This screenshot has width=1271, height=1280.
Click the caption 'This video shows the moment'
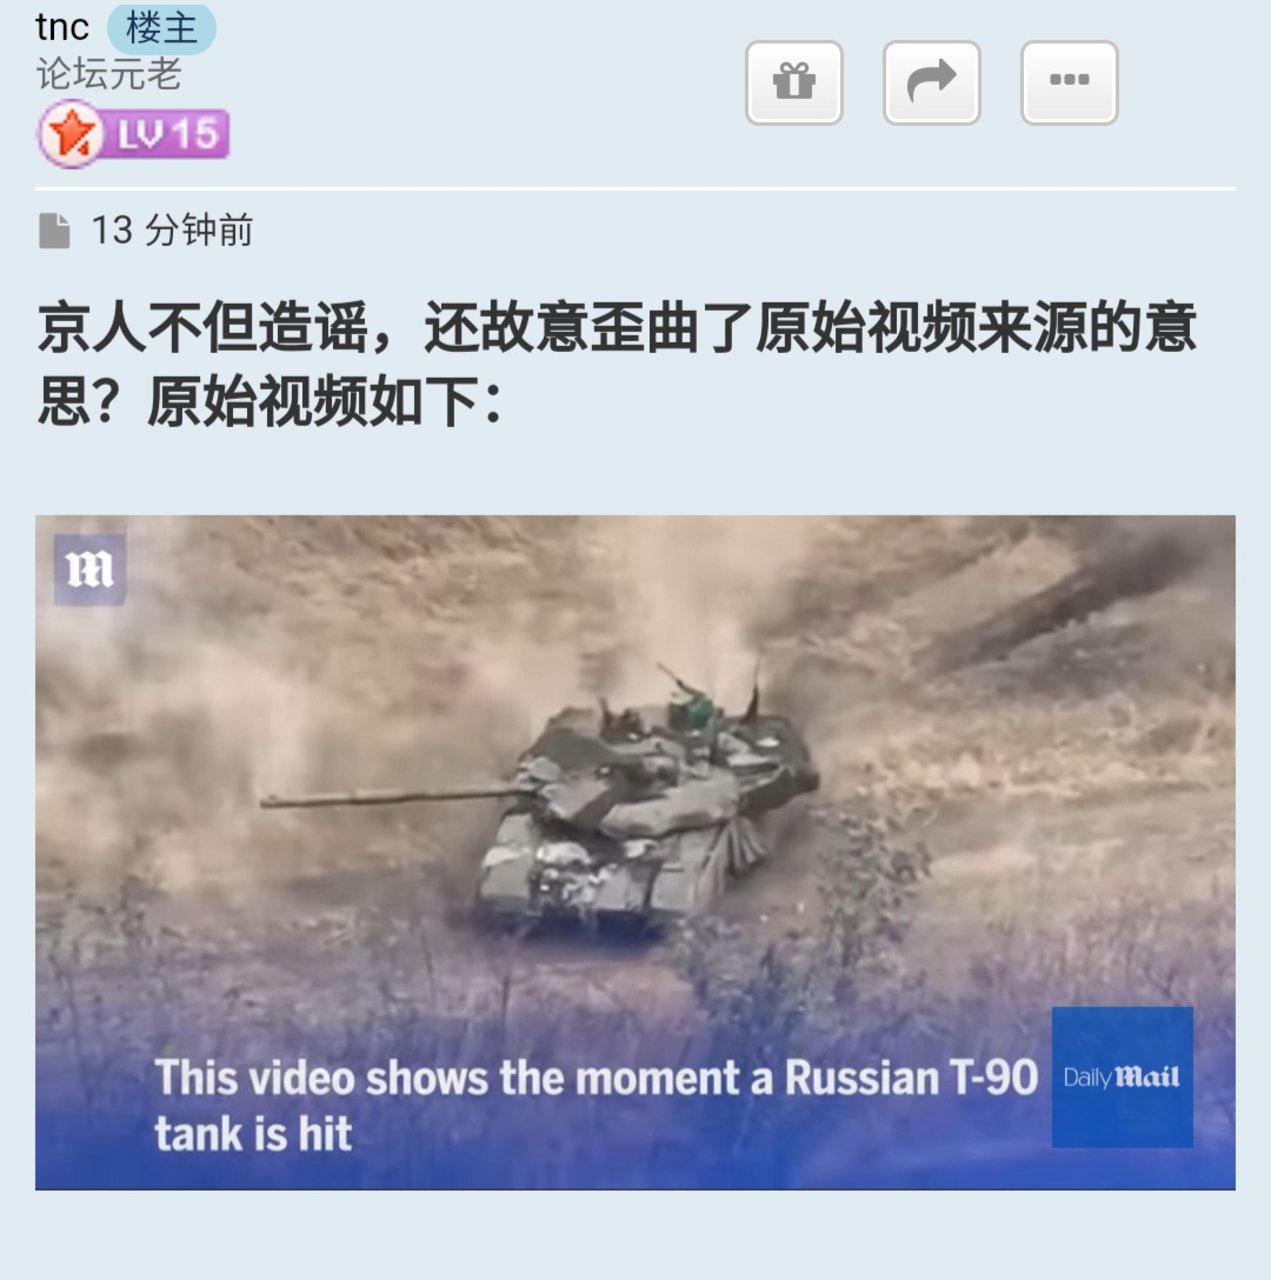[x=446, y=1078]
